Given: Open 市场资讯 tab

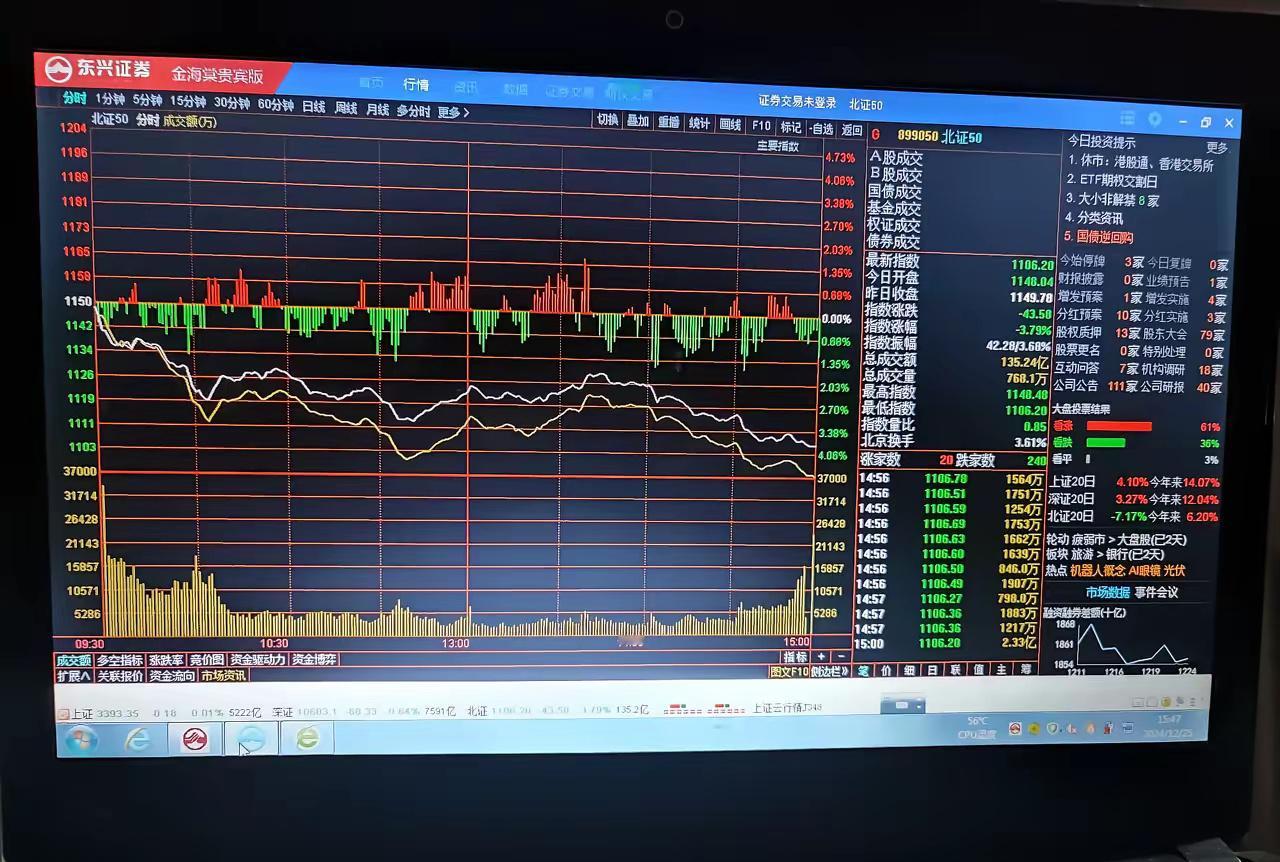Looking at the screenshot, I should pyautogui.click(x=223, y=676).
